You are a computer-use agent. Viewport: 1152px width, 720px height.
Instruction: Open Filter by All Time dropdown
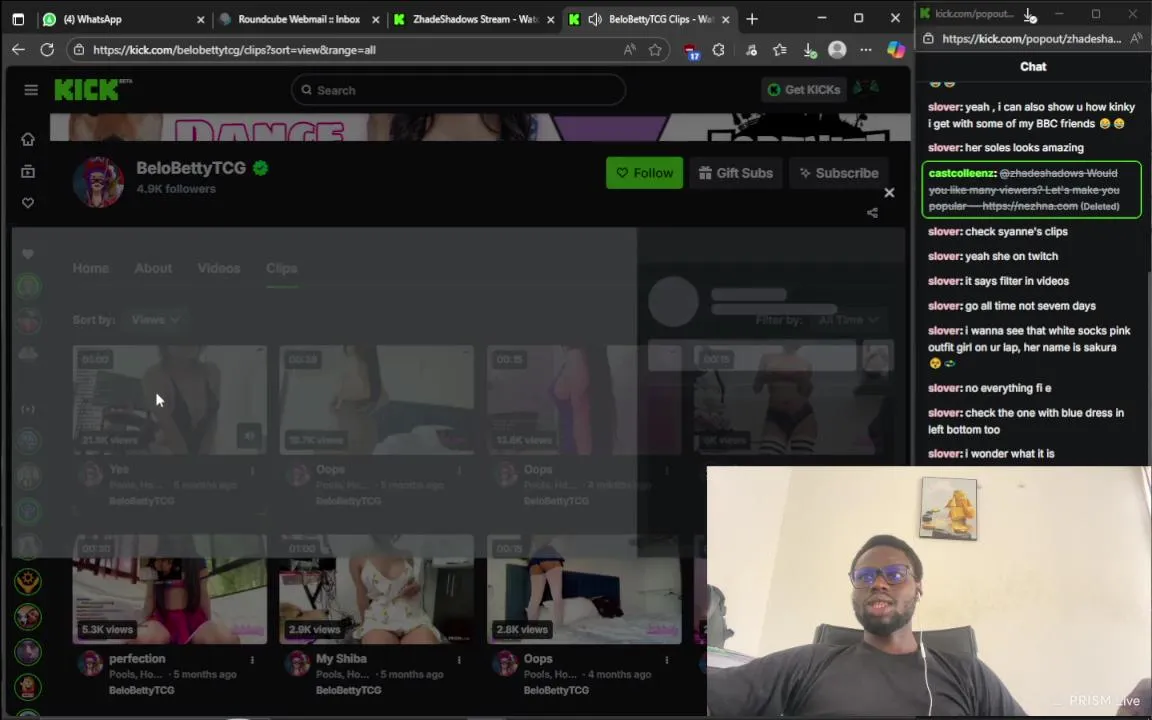(x=848, y=320)
